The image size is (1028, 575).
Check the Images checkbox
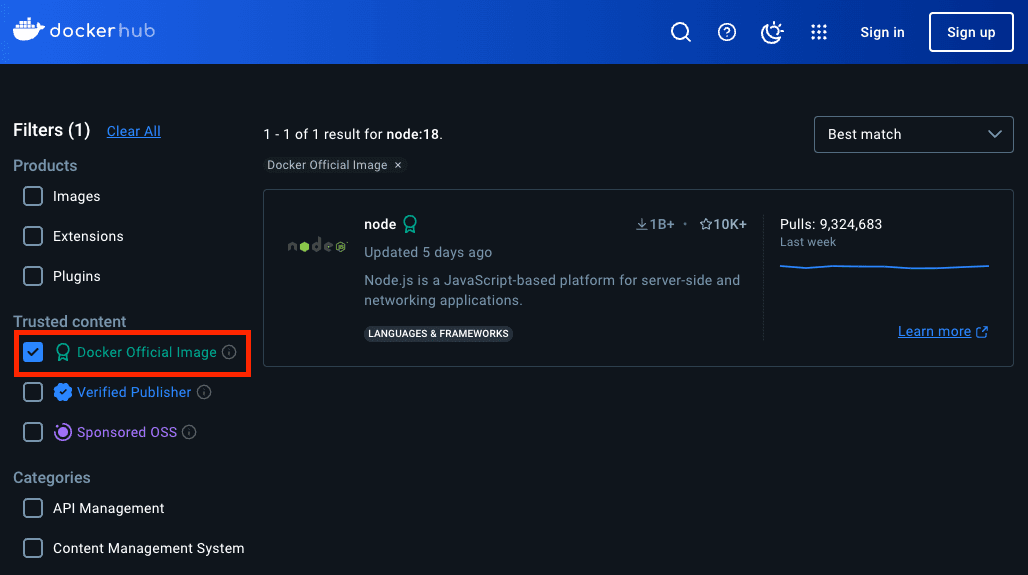click(x=33, y=196)
